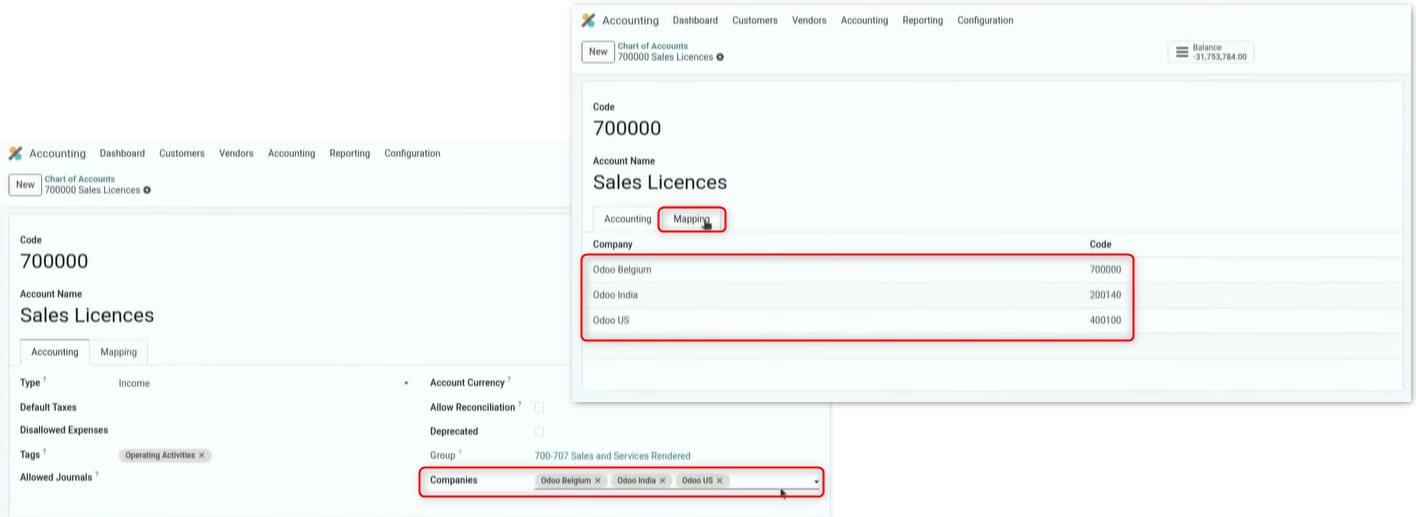Open Reporting menu in left window
Viewport: 1416px width, 517px height.
(x=350, y=154)
